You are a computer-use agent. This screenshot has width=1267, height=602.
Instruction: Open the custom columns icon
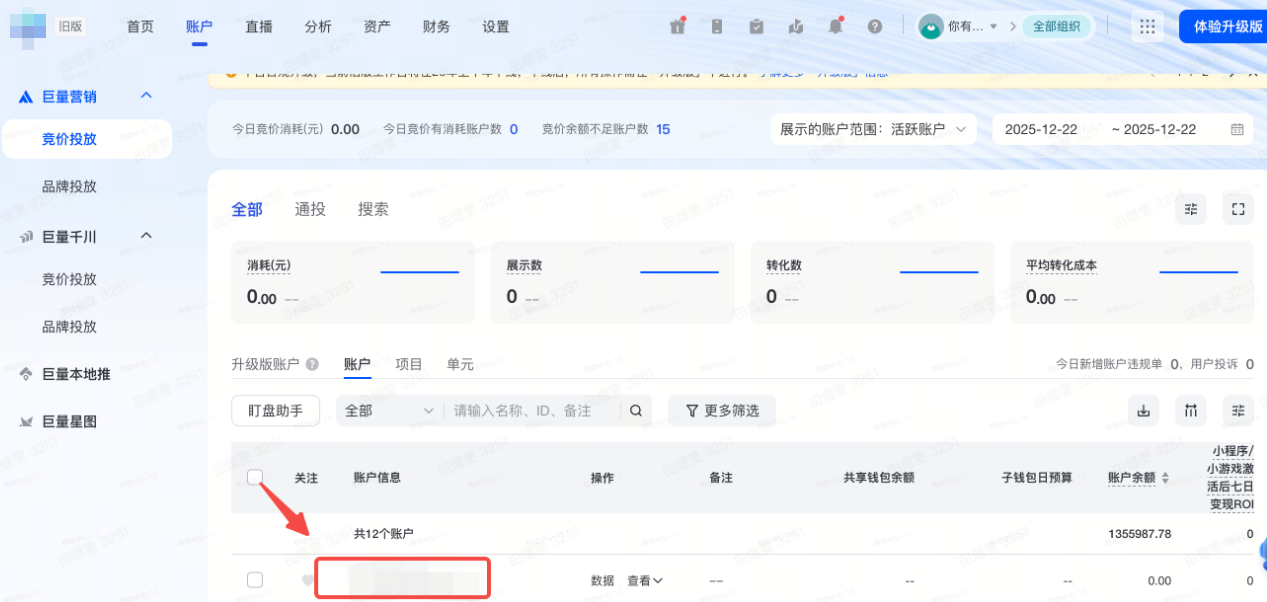coord(1190,410)
